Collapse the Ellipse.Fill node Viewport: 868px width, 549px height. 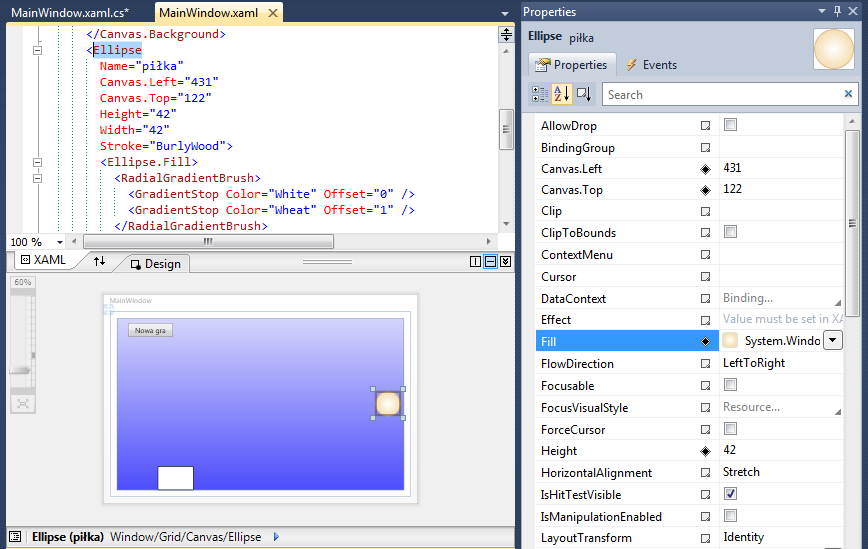[37, 163]
